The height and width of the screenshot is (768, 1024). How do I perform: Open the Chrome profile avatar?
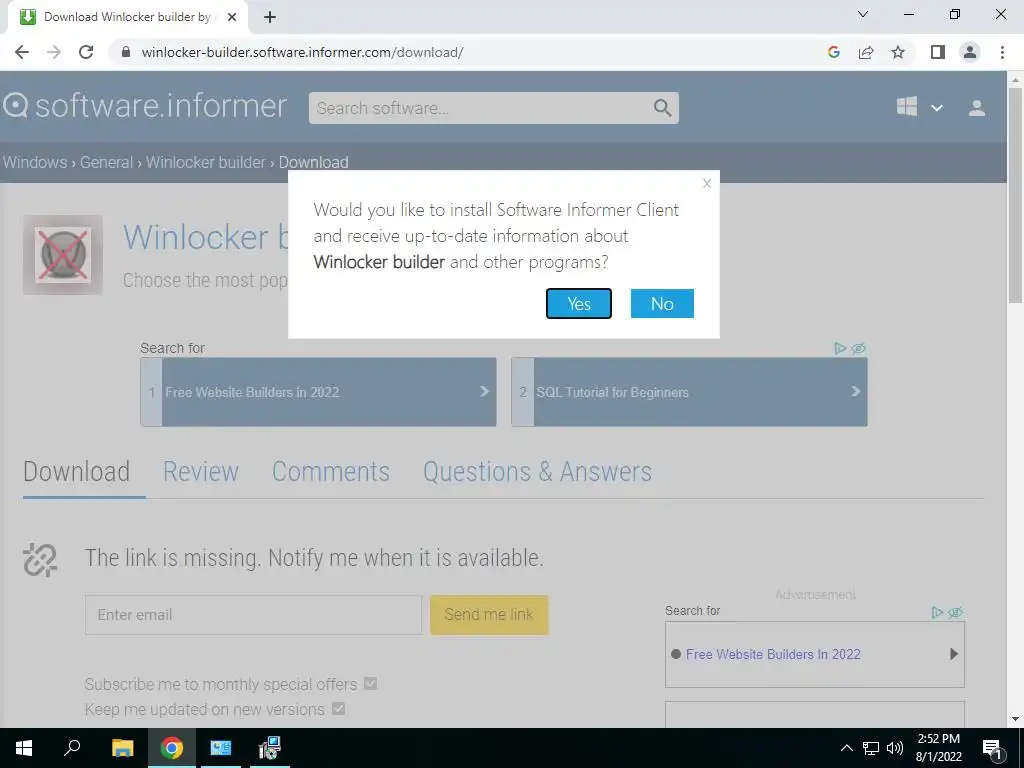tap(970, 52)
